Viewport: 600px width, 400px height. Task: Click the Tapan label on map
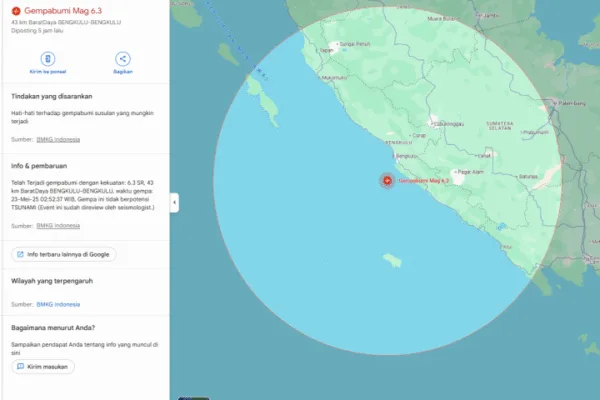(326, 51)
